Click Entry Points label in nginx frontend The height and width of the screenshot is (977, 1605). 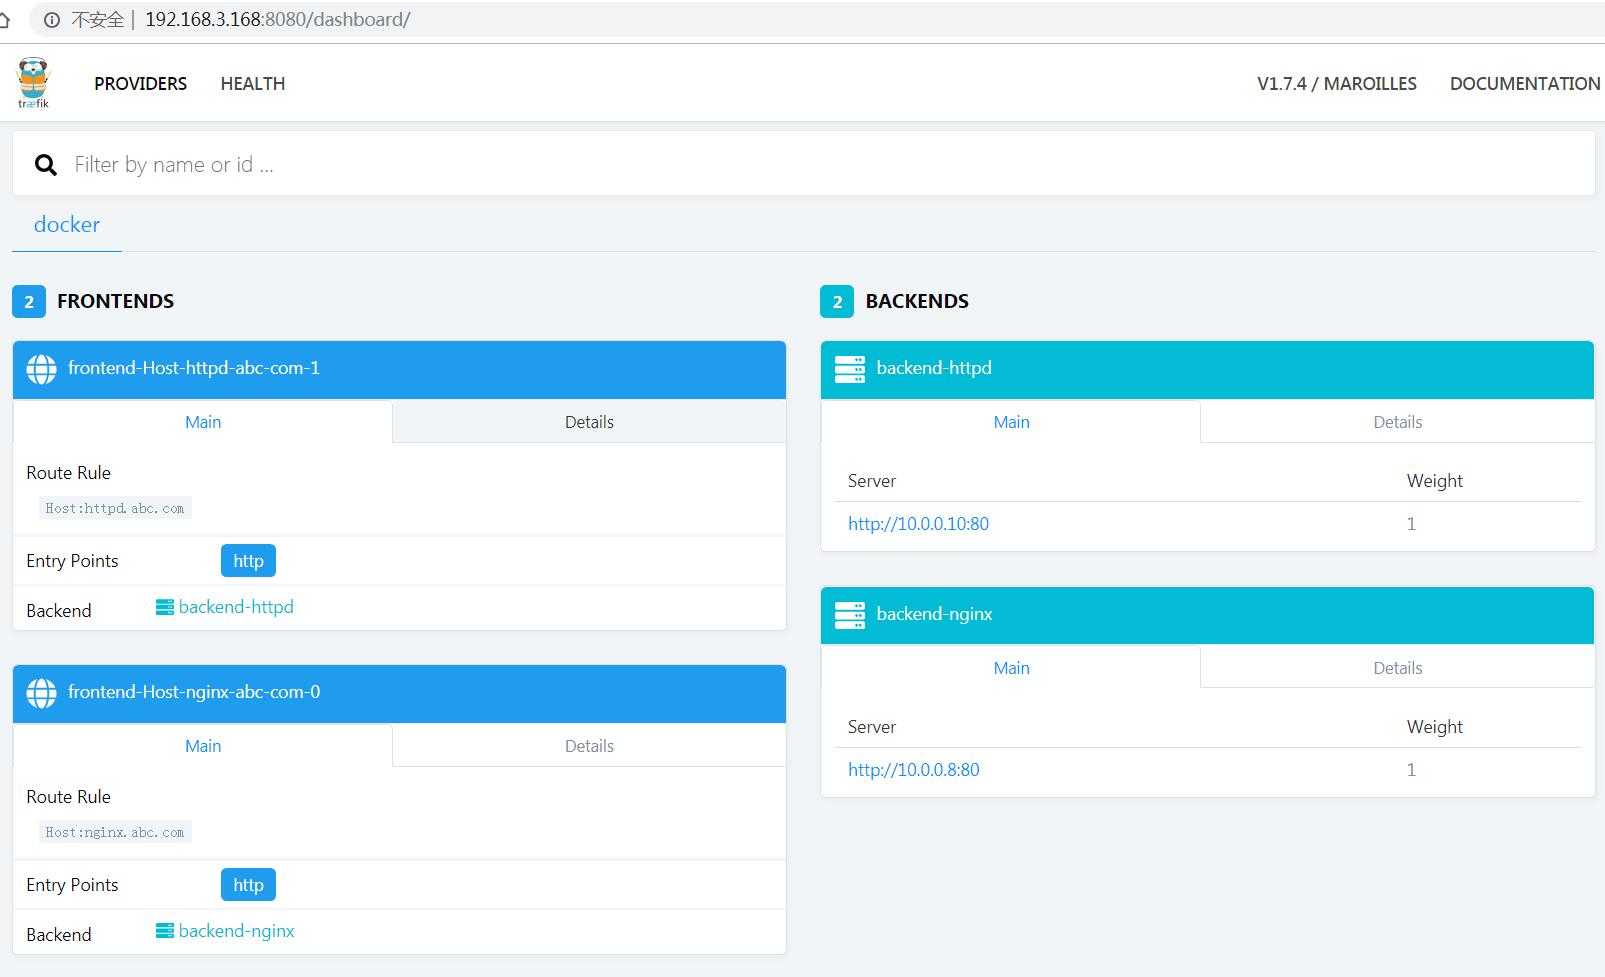point(72,885)
